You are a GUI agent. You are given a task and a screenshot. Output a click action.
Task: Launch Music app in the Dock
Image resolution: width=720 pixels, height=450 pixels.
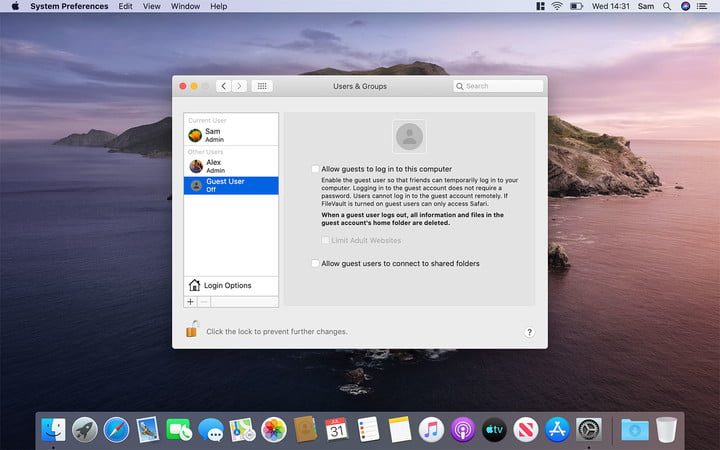(431, 429)
